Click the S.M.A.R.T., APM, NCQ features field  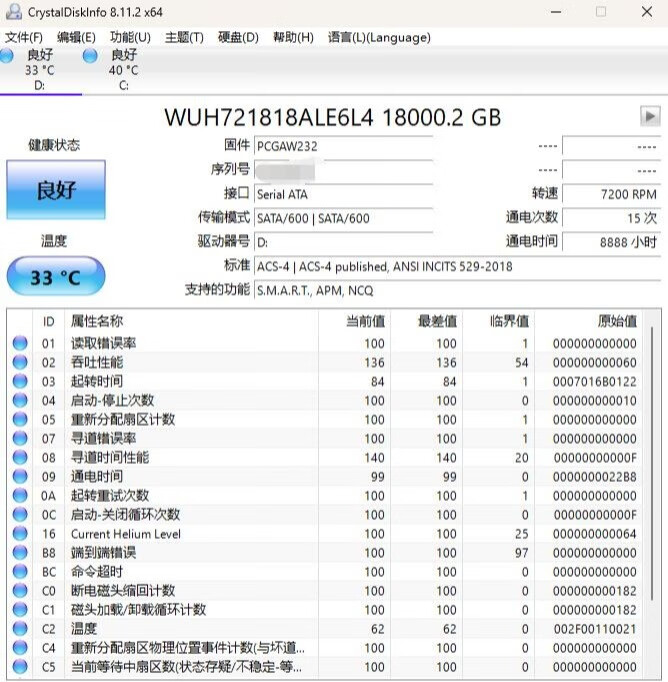point(458,290)
